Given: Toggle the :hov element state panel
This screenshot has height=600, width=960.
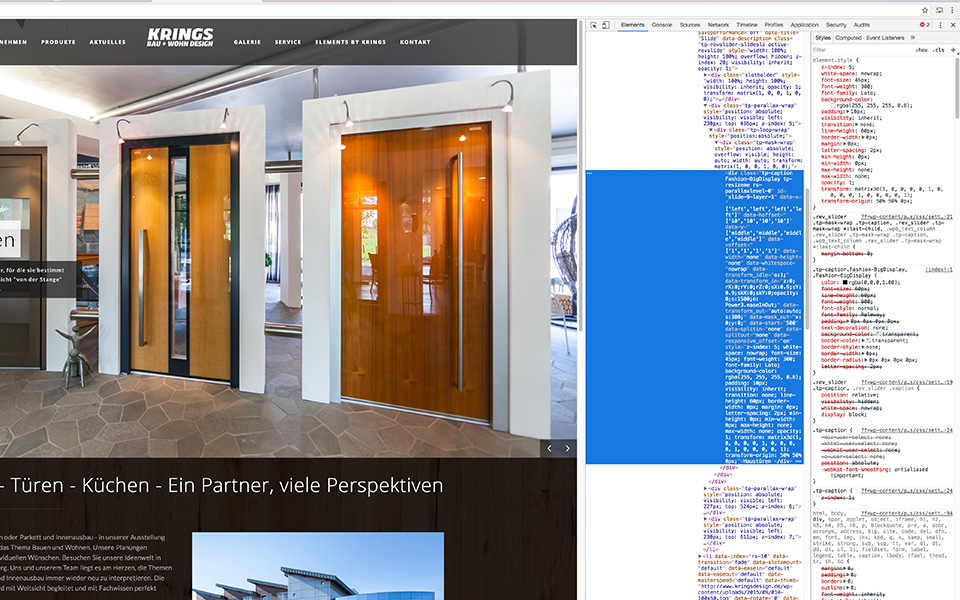Looking at the screenshot, I should (922, 50).
